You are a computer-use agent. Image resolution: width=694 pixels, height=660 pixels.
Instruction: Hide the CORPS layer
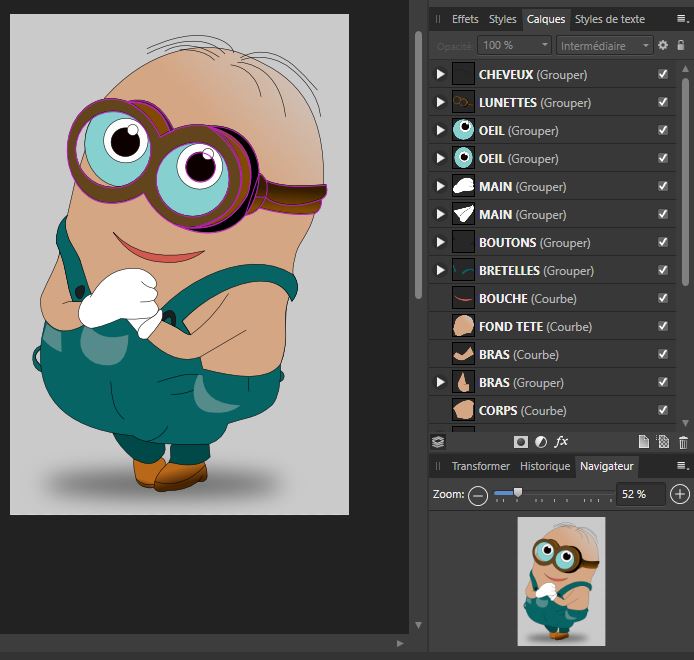coord(663,410)
